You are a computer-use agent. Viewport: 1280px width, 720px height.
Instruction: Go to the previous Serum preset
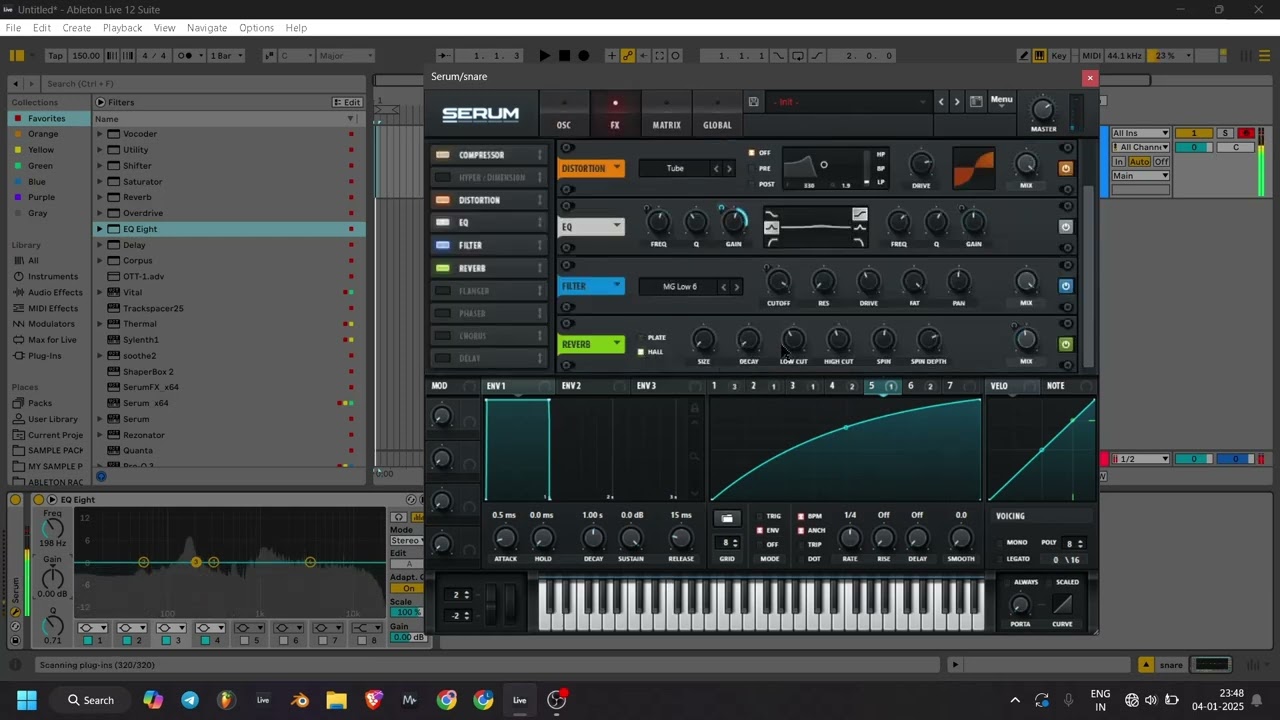tap(941, 101)
